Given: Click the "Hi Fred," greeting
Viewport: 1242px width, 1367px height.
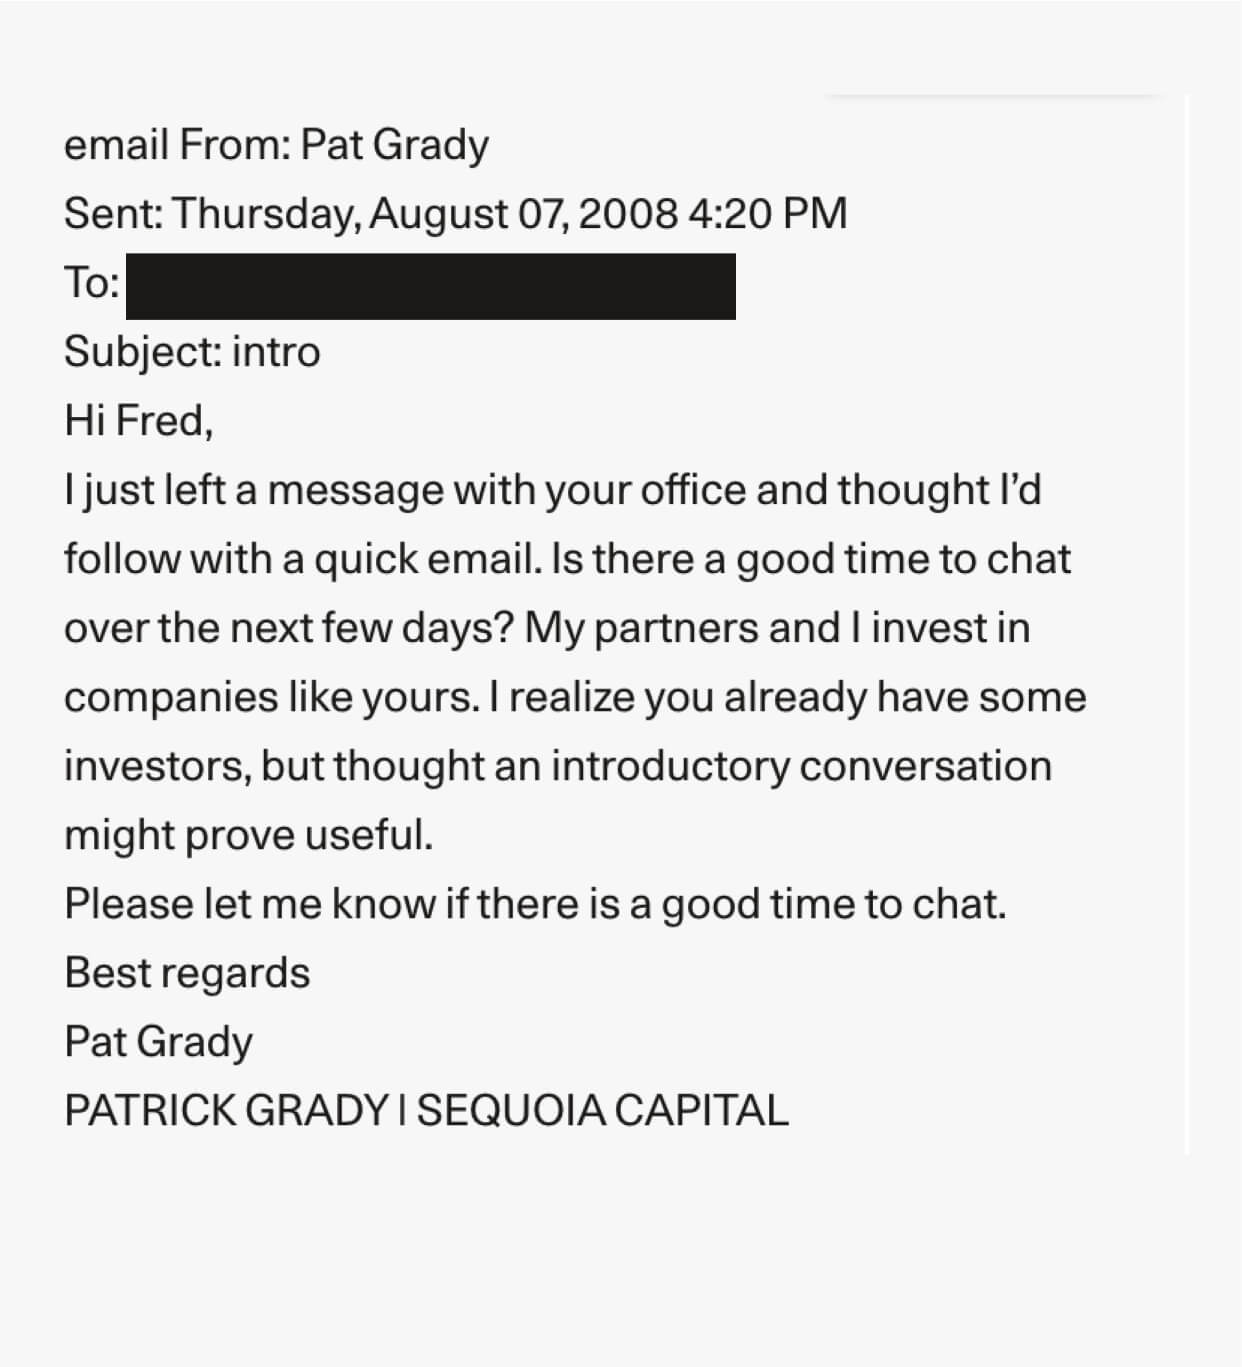Looking at the screenshot, I should [x=139, y=421].
